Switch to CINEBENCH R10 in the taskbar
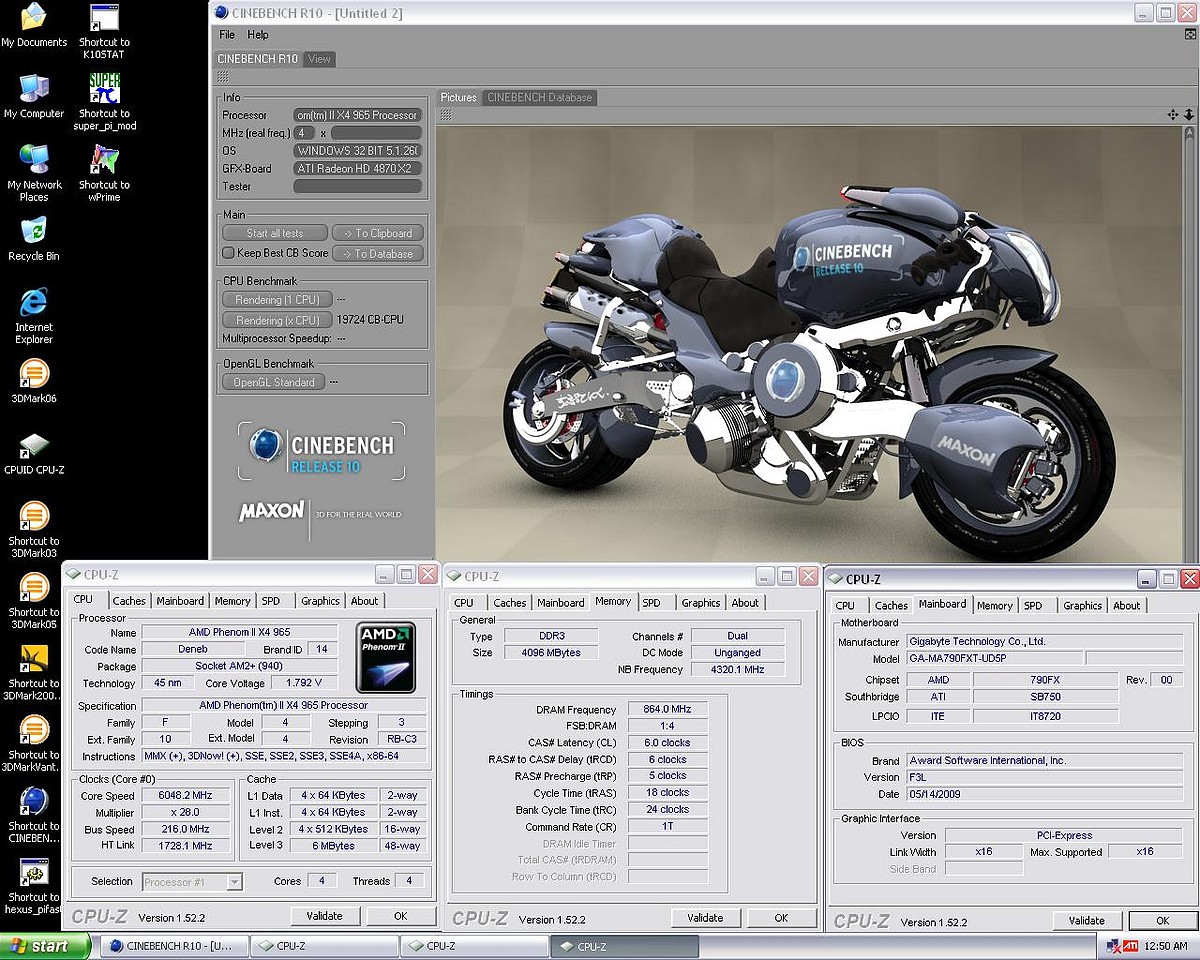The height and width of the screenshot is (960, 1200). 174,946
